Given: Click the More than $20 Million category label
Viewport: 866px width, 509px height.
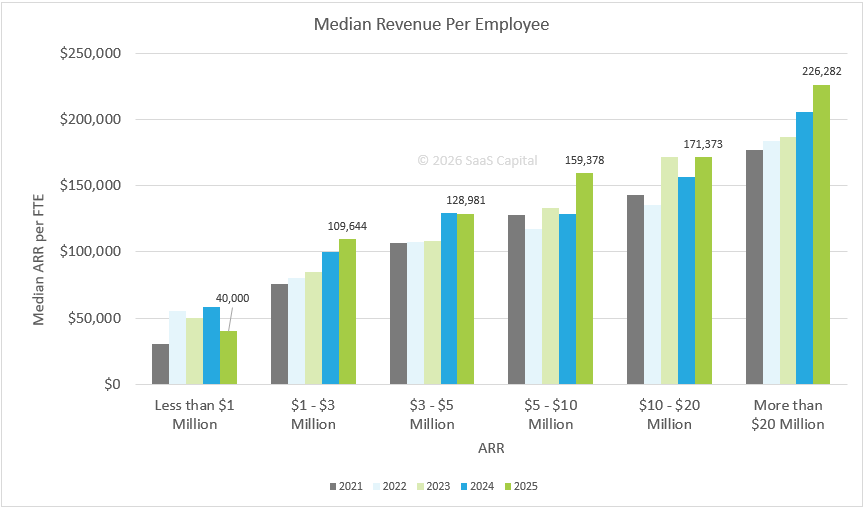Looking at the screenshot, I should 788,415.
